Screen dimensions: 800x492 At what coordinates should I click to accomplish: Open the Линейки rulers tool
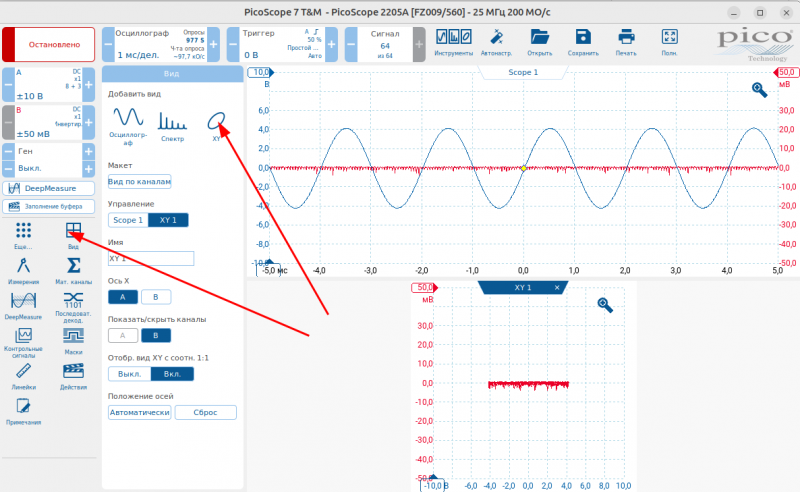(23, 376)
